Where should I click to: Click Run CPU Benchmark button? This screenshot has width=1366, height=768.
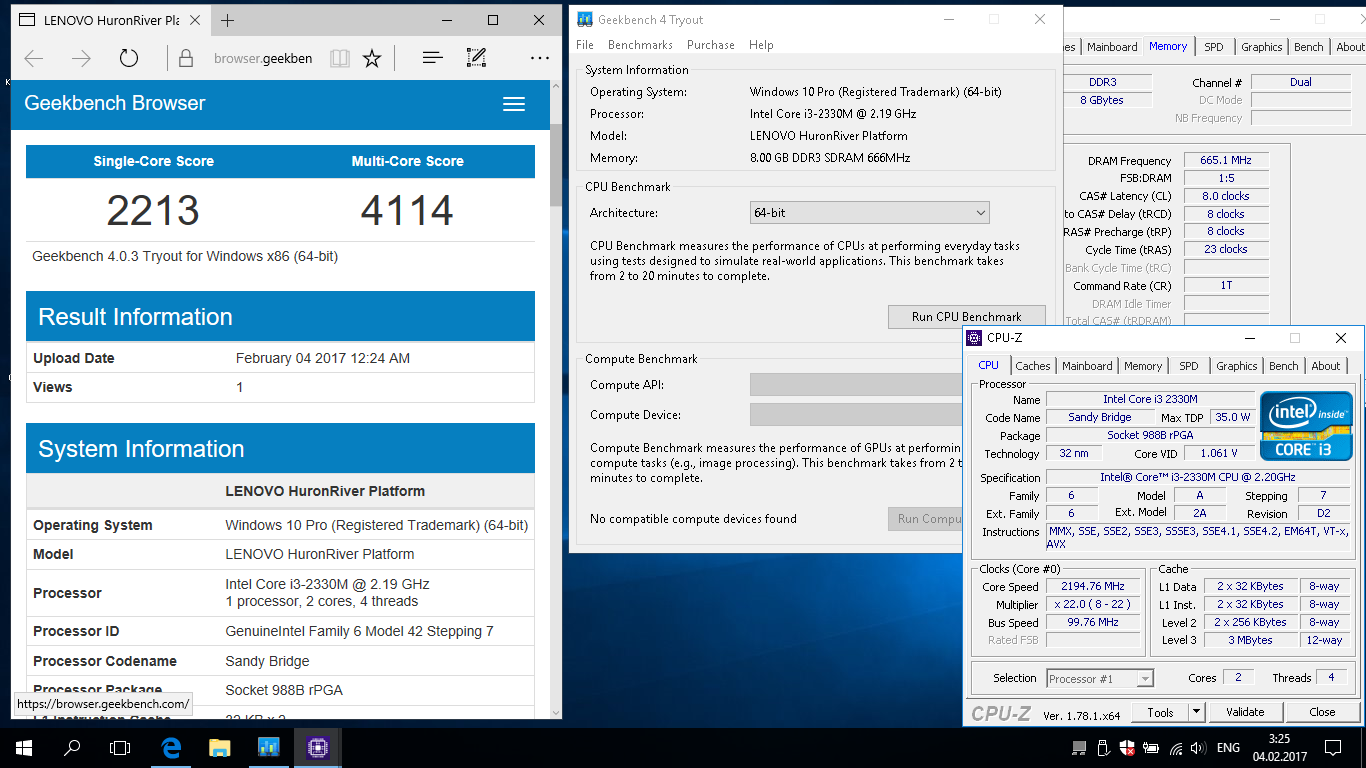(967, 316)
